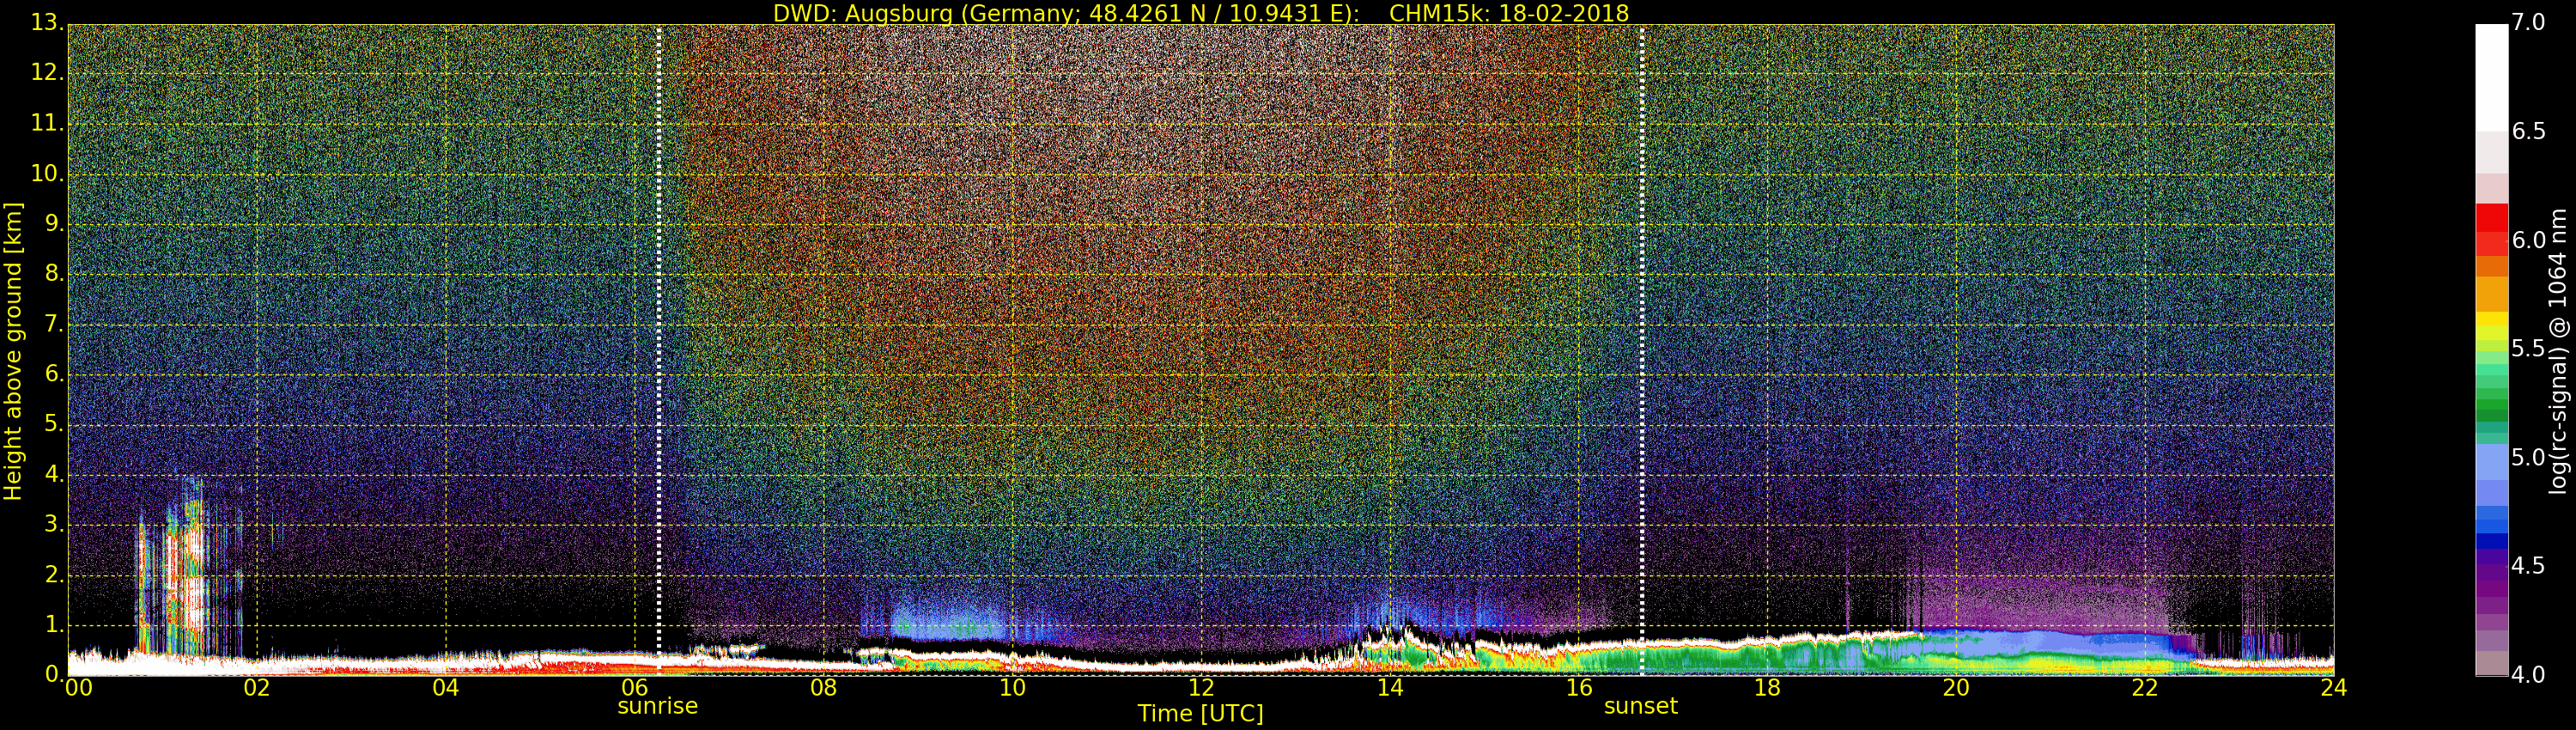The image size is (2576, 730).
Task: Select the 'sunset' label below the axis
Action: coord(1640,706)
